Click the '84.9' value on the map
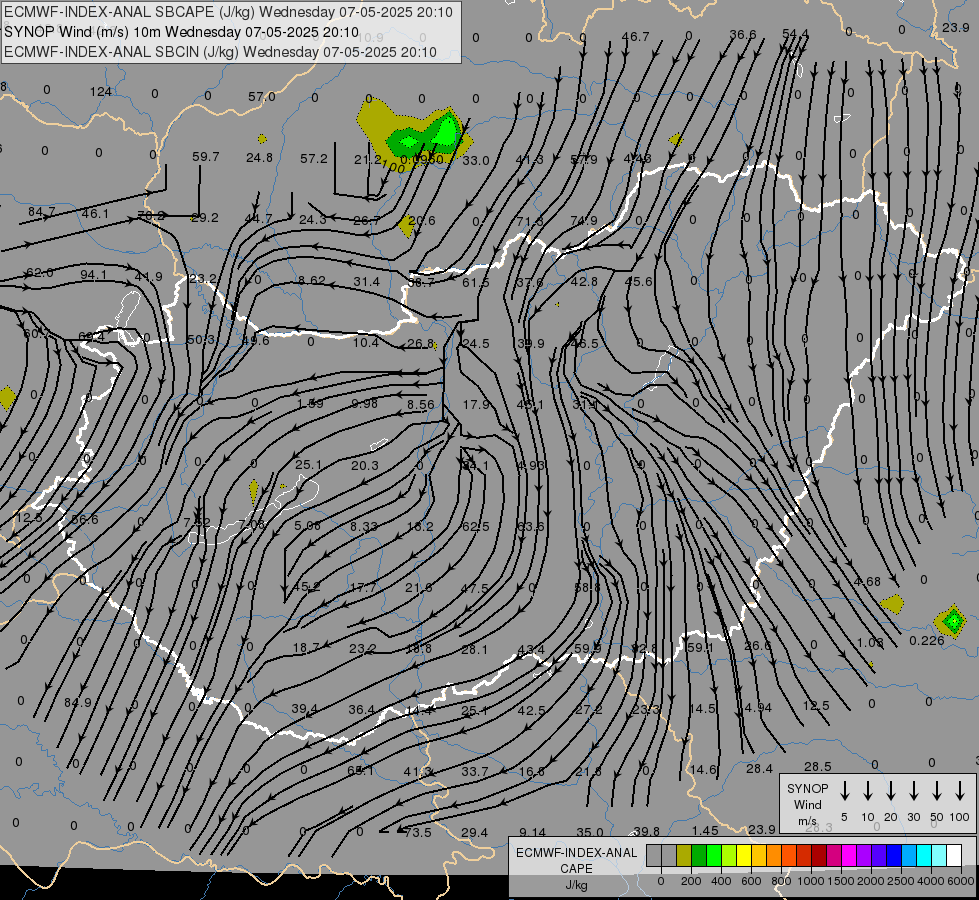The image size is (979, 900). (78, 703)
